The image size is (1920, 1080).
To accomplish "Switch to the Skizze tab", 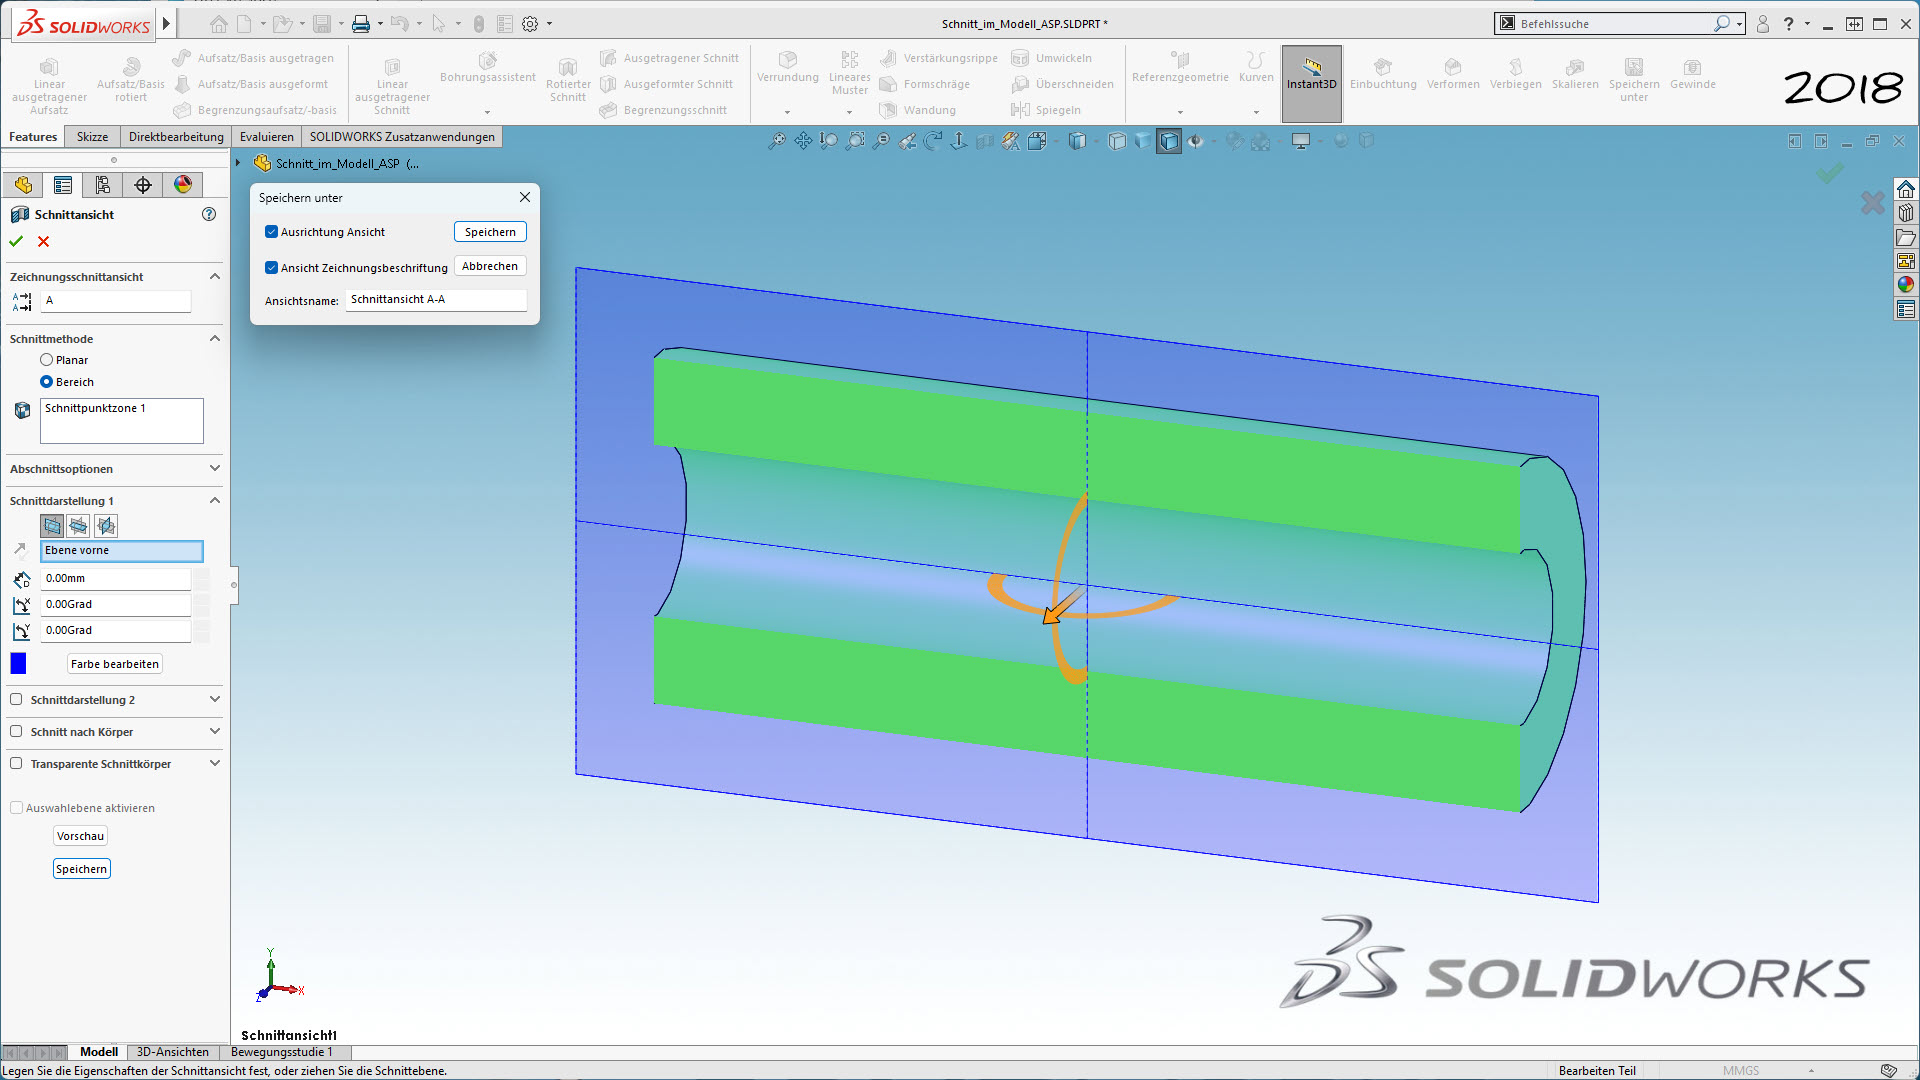I will [92, 137].
